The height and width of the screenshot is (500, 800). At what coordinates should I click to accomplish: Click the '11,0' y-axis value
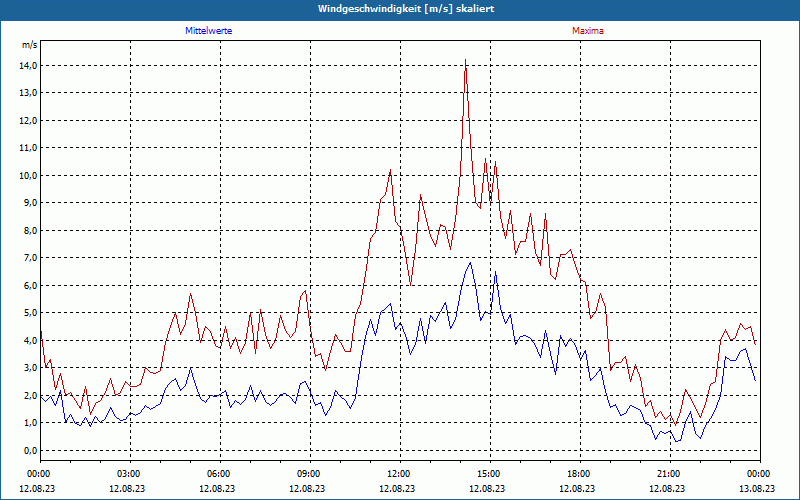coord(28,148)
